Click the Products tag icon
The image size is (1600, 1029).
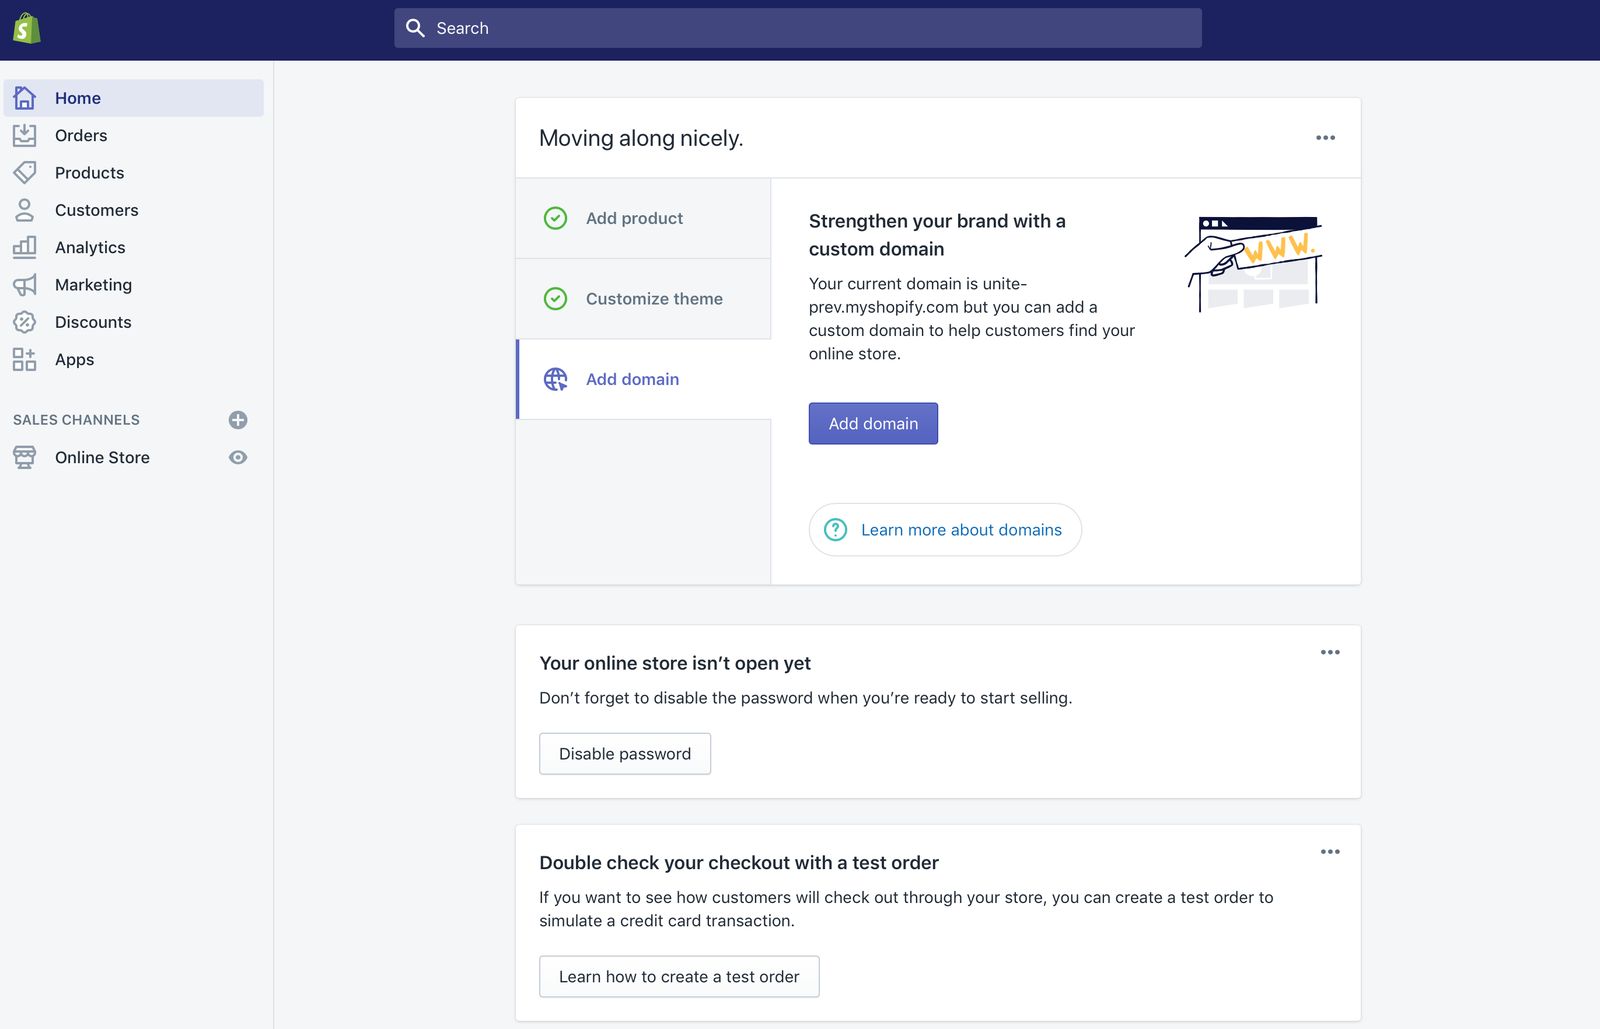25,172
